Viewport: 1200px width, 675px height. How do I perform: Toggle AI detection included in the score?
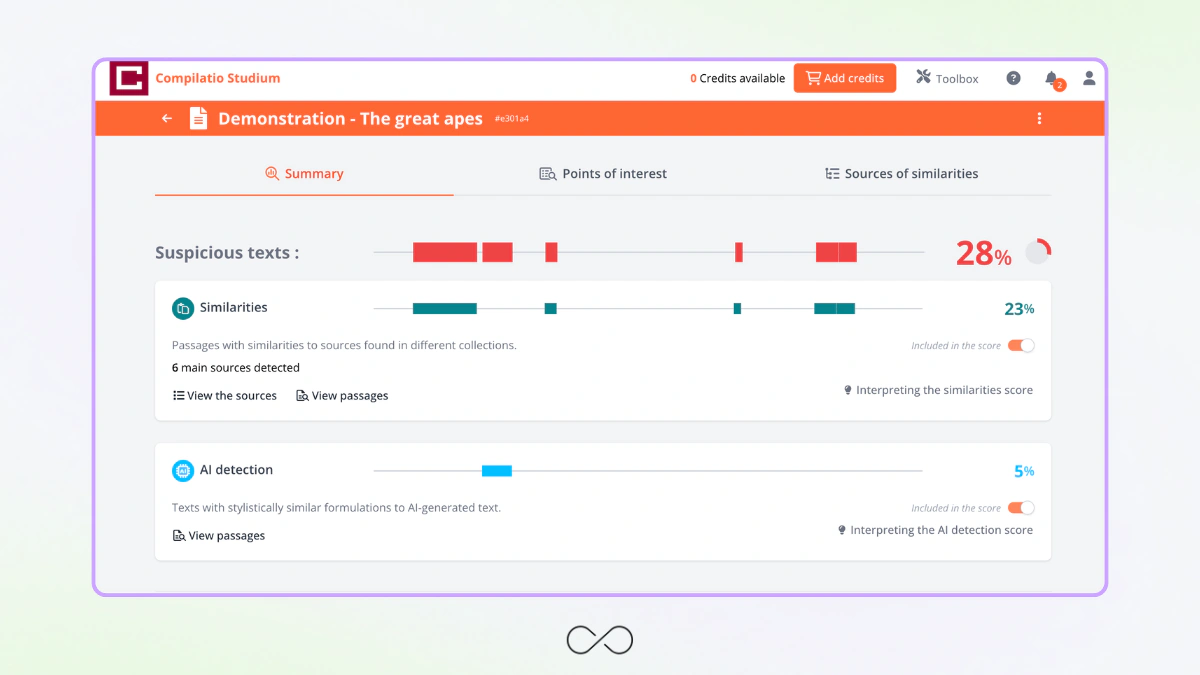(1021, 508)
